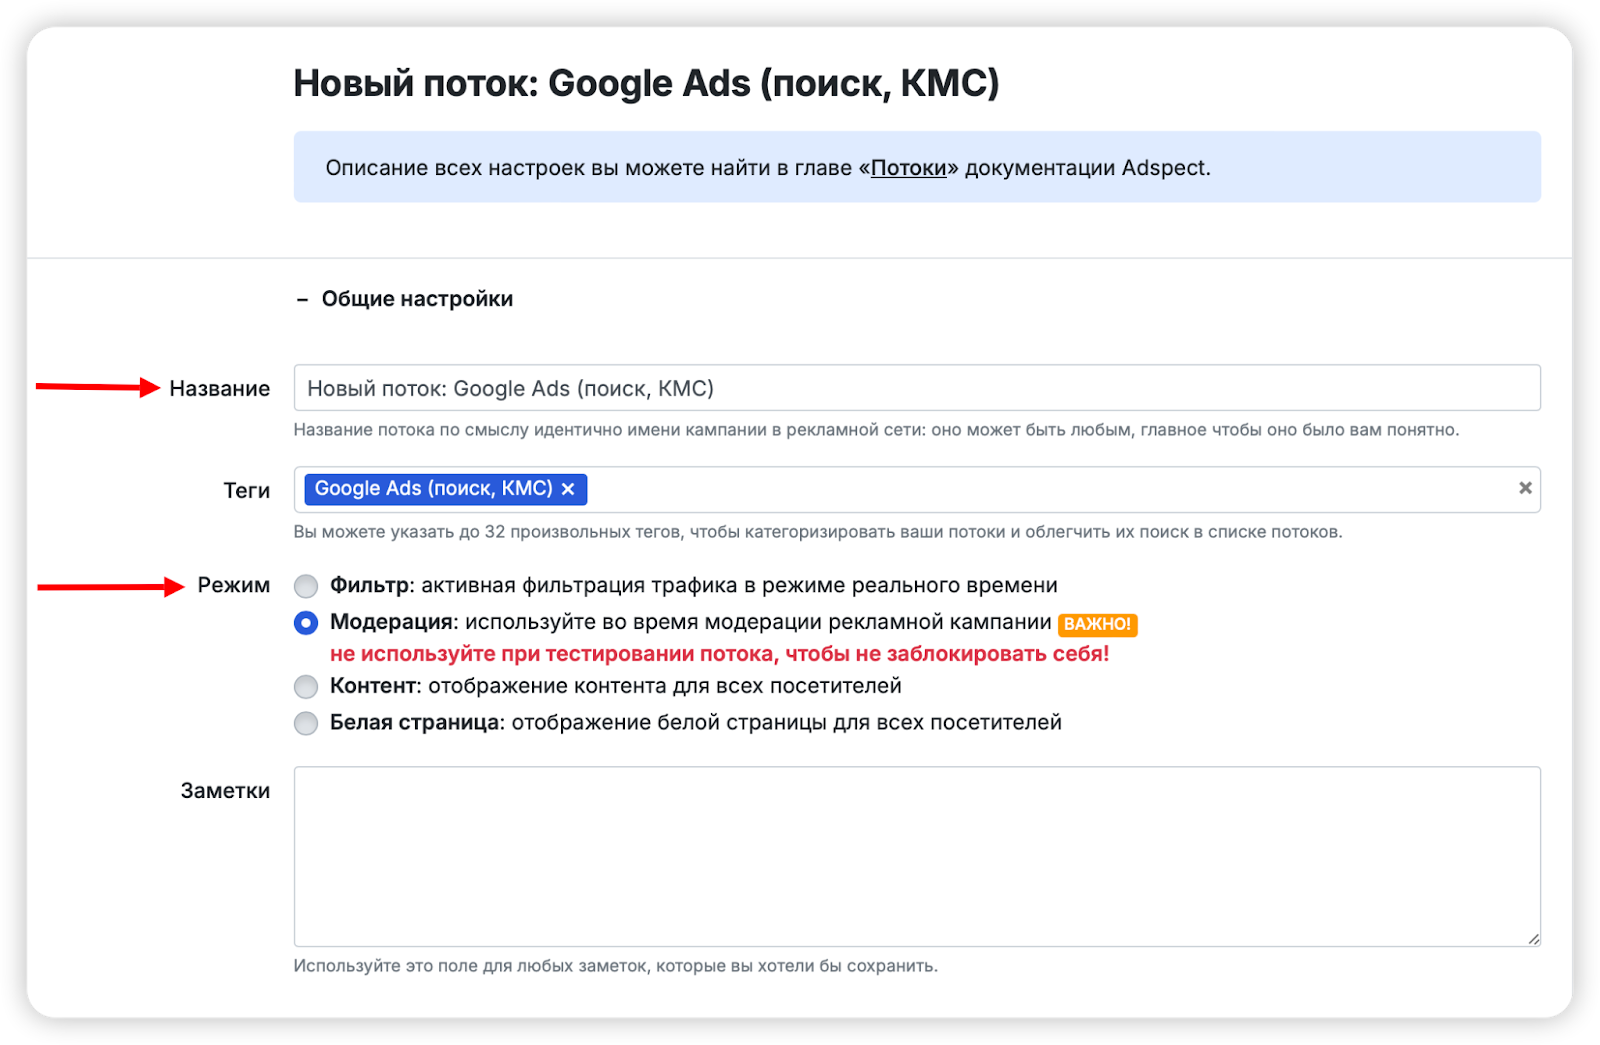The width and height of the screenshot is (1600, 1045).
Task: Click the page heading Новый поток
Action: [x=646, y=84]
